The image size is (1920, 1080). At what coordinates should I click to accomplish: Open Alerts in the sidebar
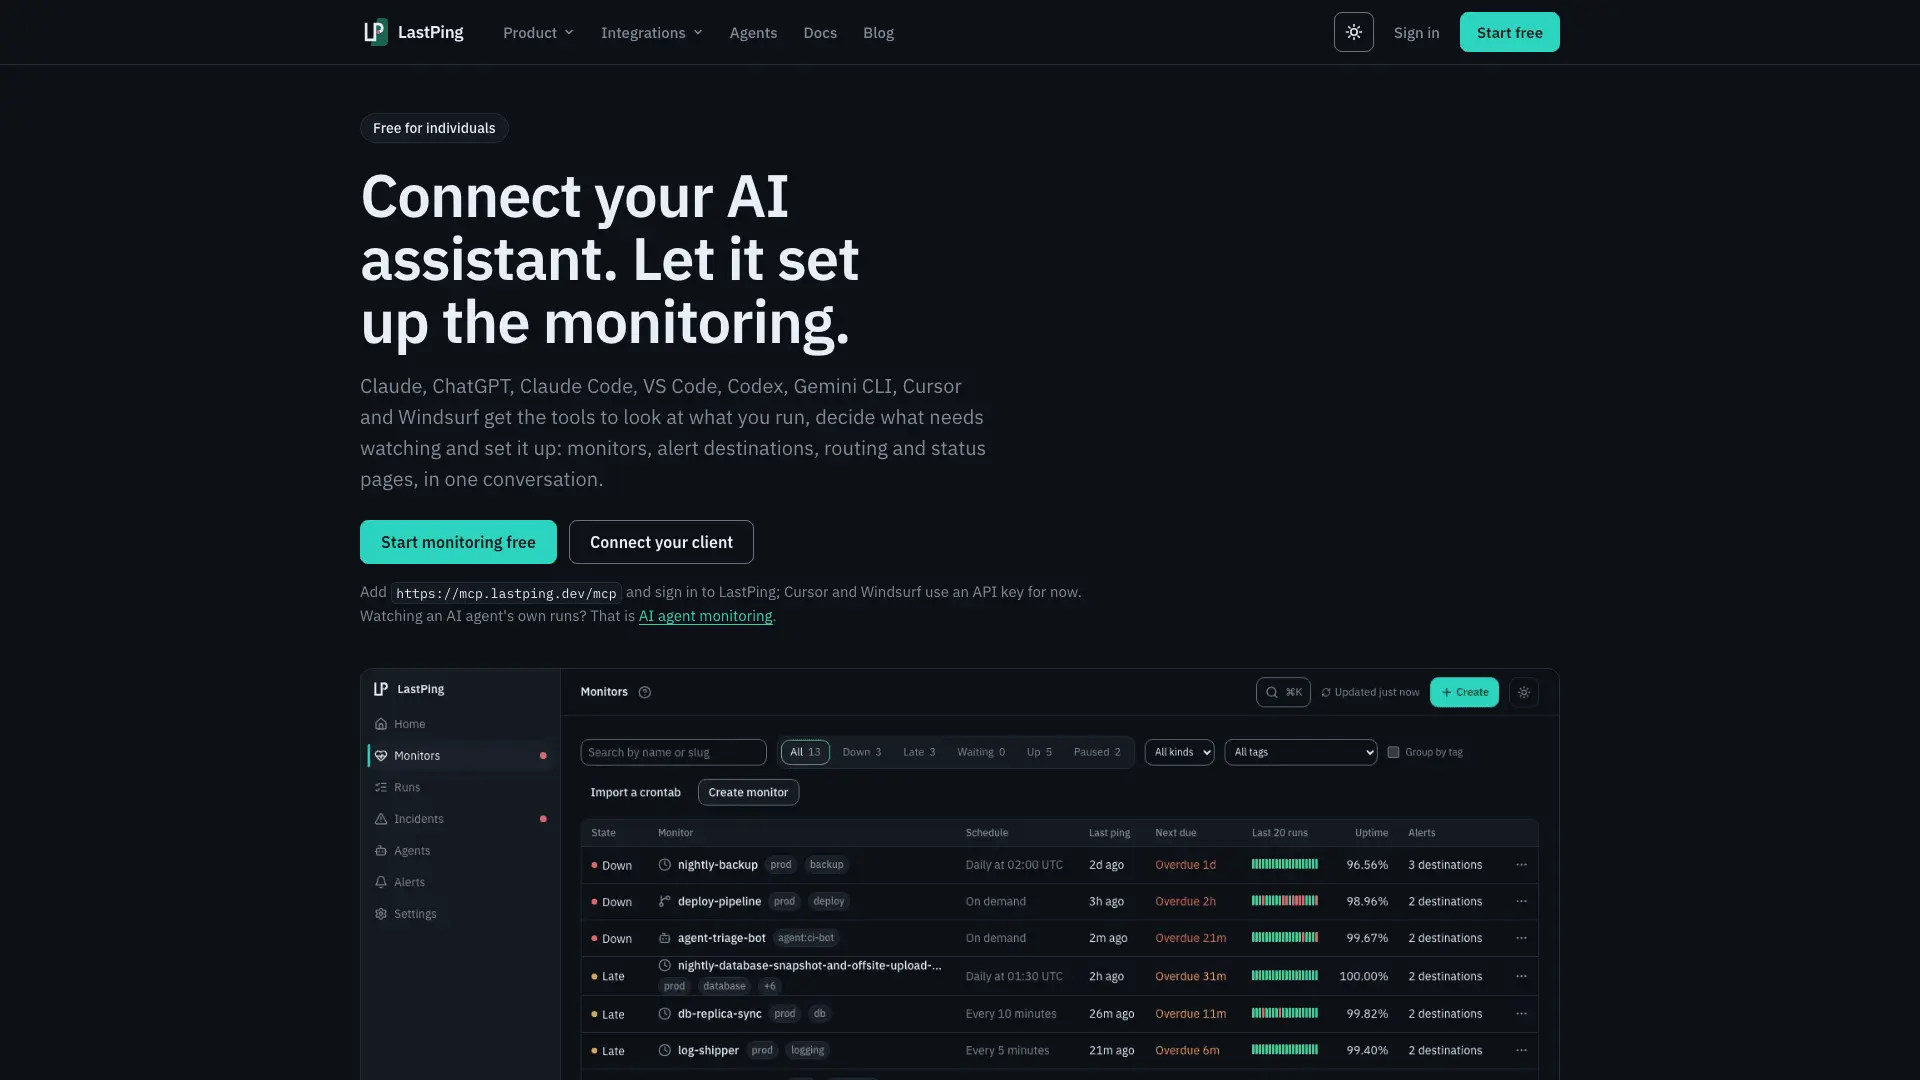tap(460, 882)
